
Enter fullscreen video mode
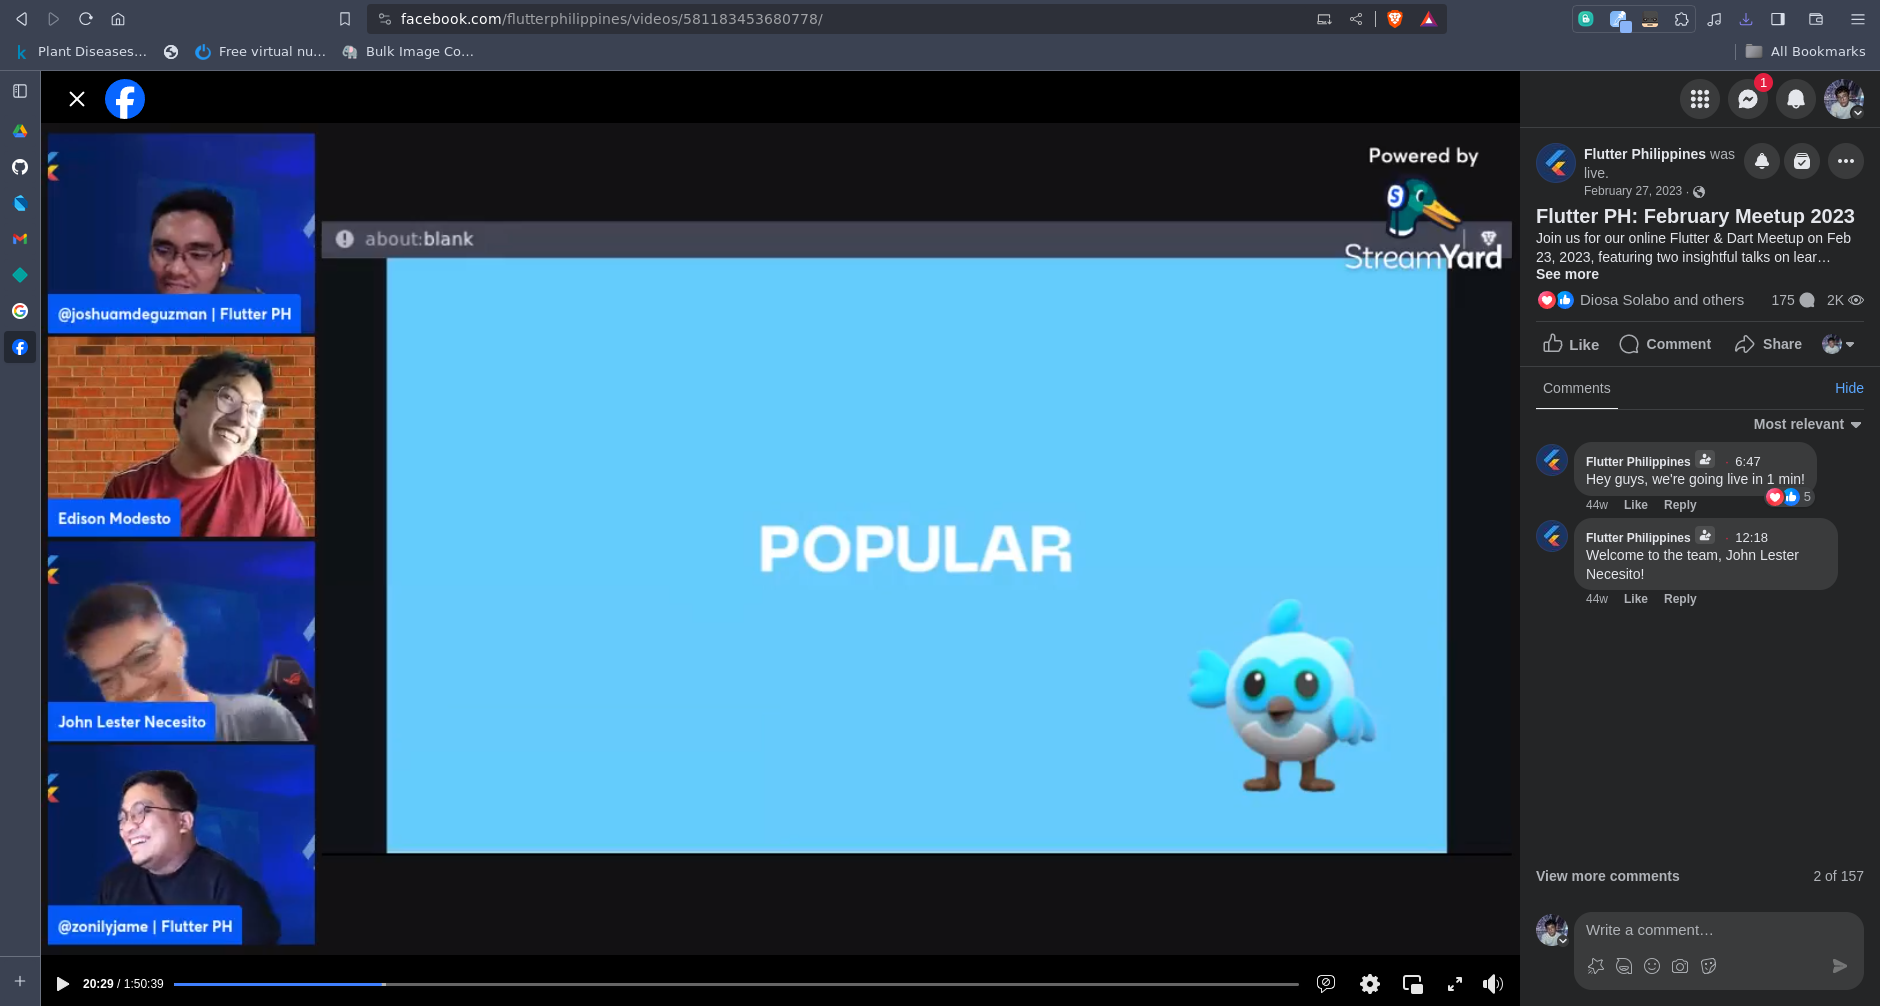[1454, 984]
